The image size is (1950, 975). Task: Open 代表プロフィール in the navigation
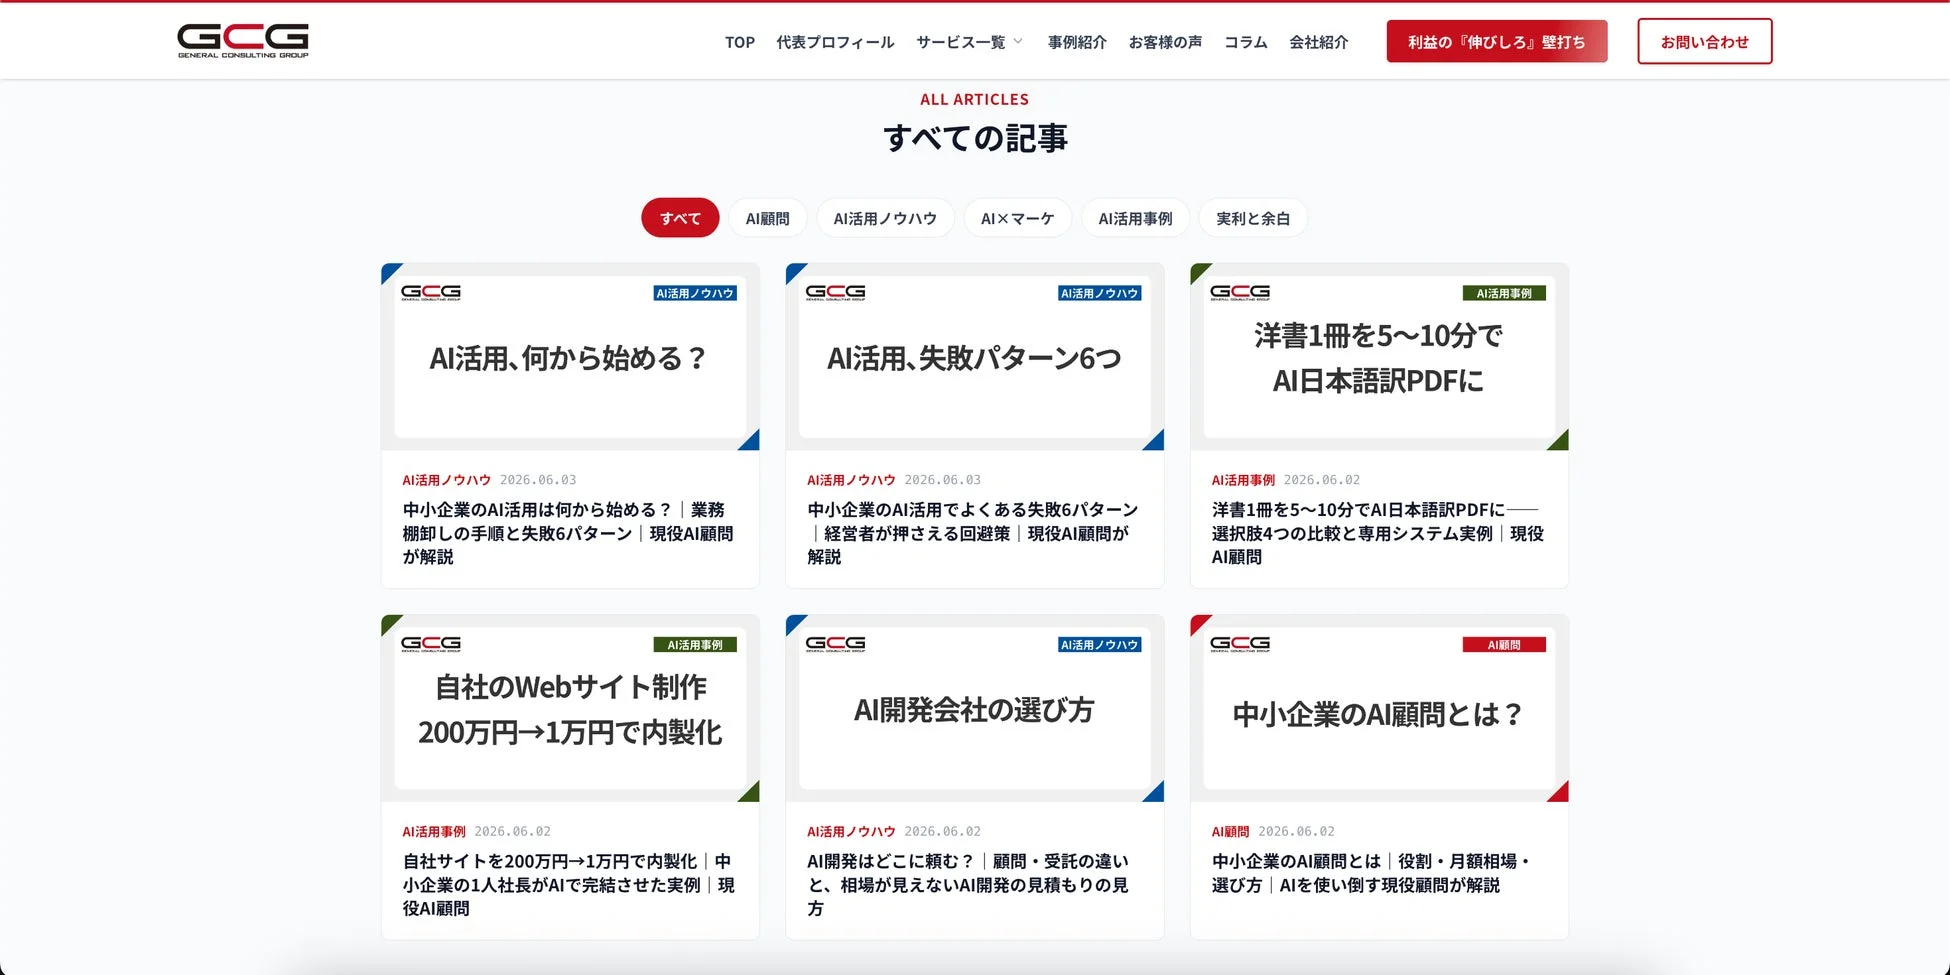835,42
